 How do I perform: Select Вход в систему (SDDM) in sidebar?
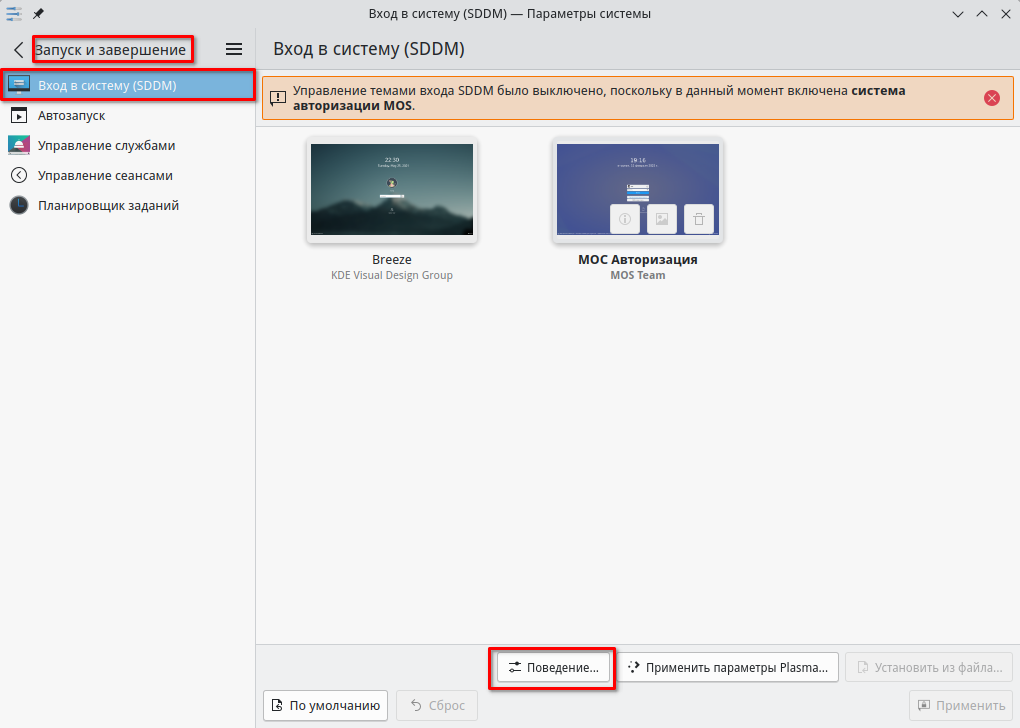128,85
